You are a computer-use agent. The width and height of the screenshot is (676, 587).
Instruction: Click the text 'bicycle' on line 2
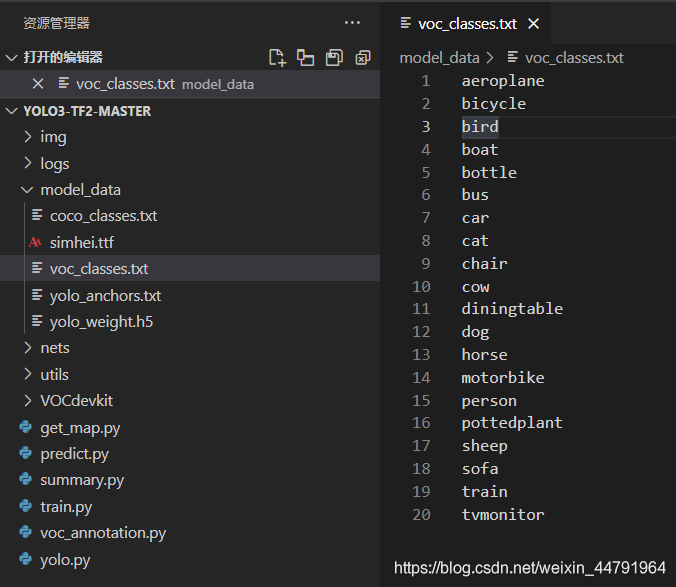coord(494,104)
